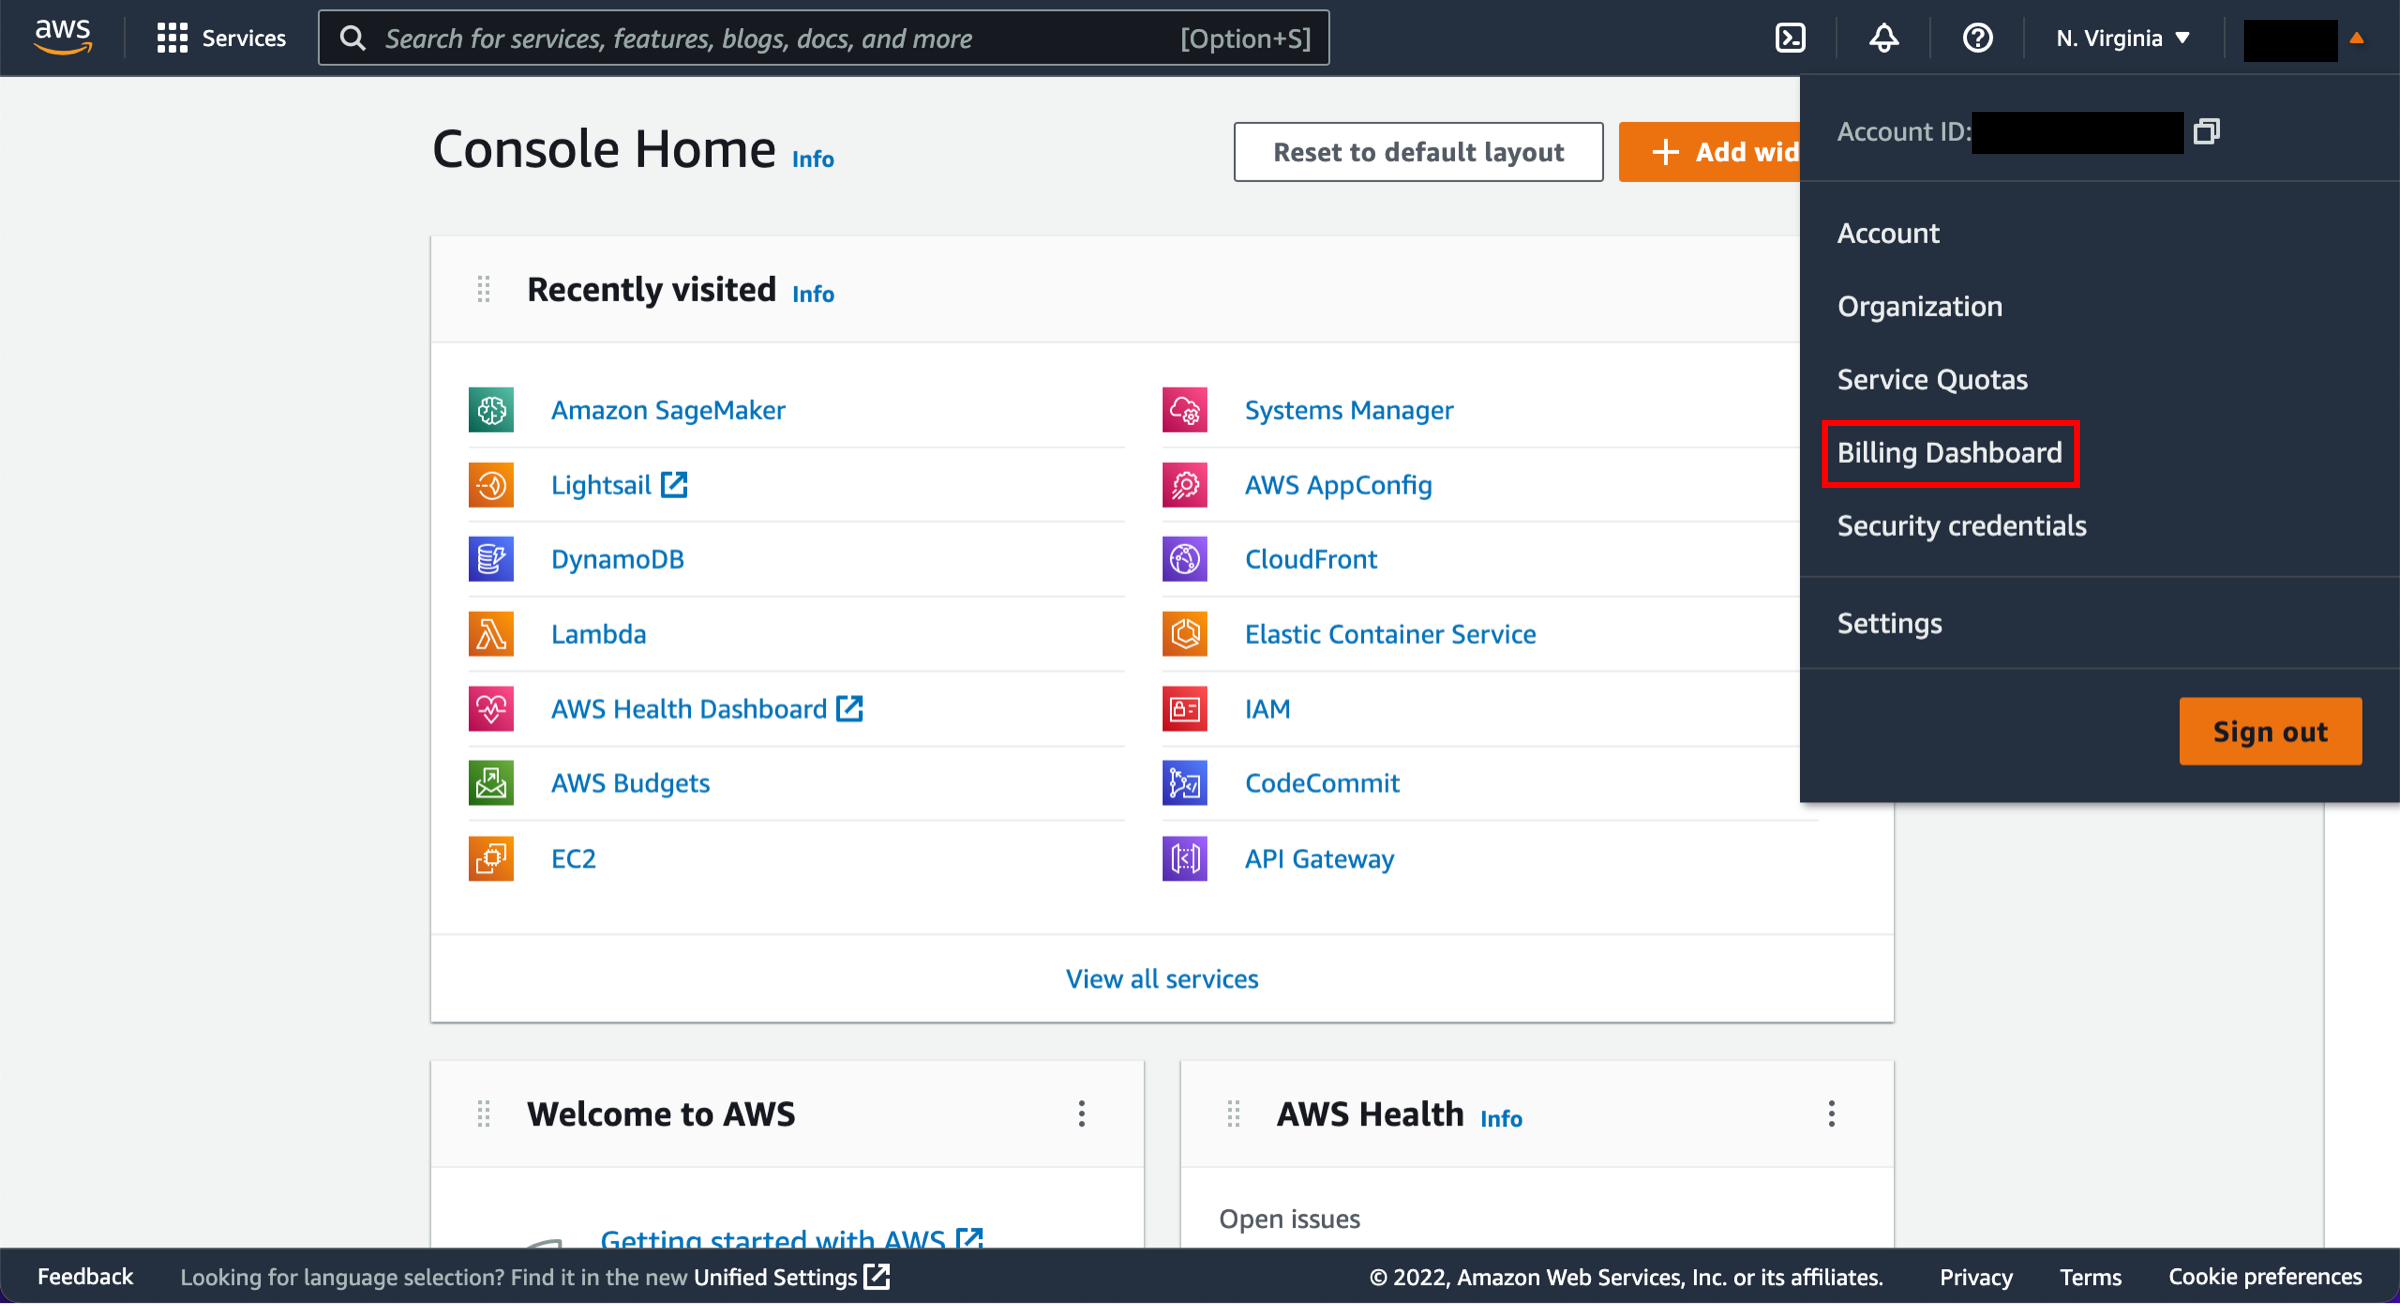Select Security credentials menu item
The image size is (2400, 1306).
pyautogui.click(x=1961, y=524)
